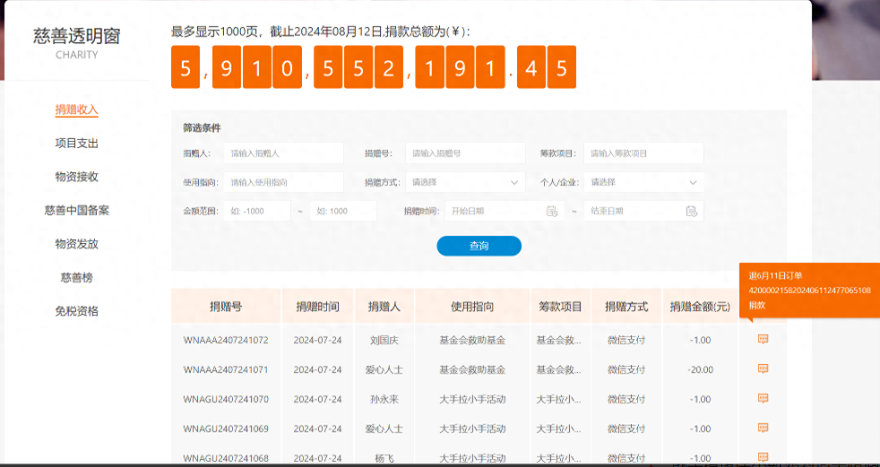Expand the 捐赠方式 dropdown

[x=465, y=182]
